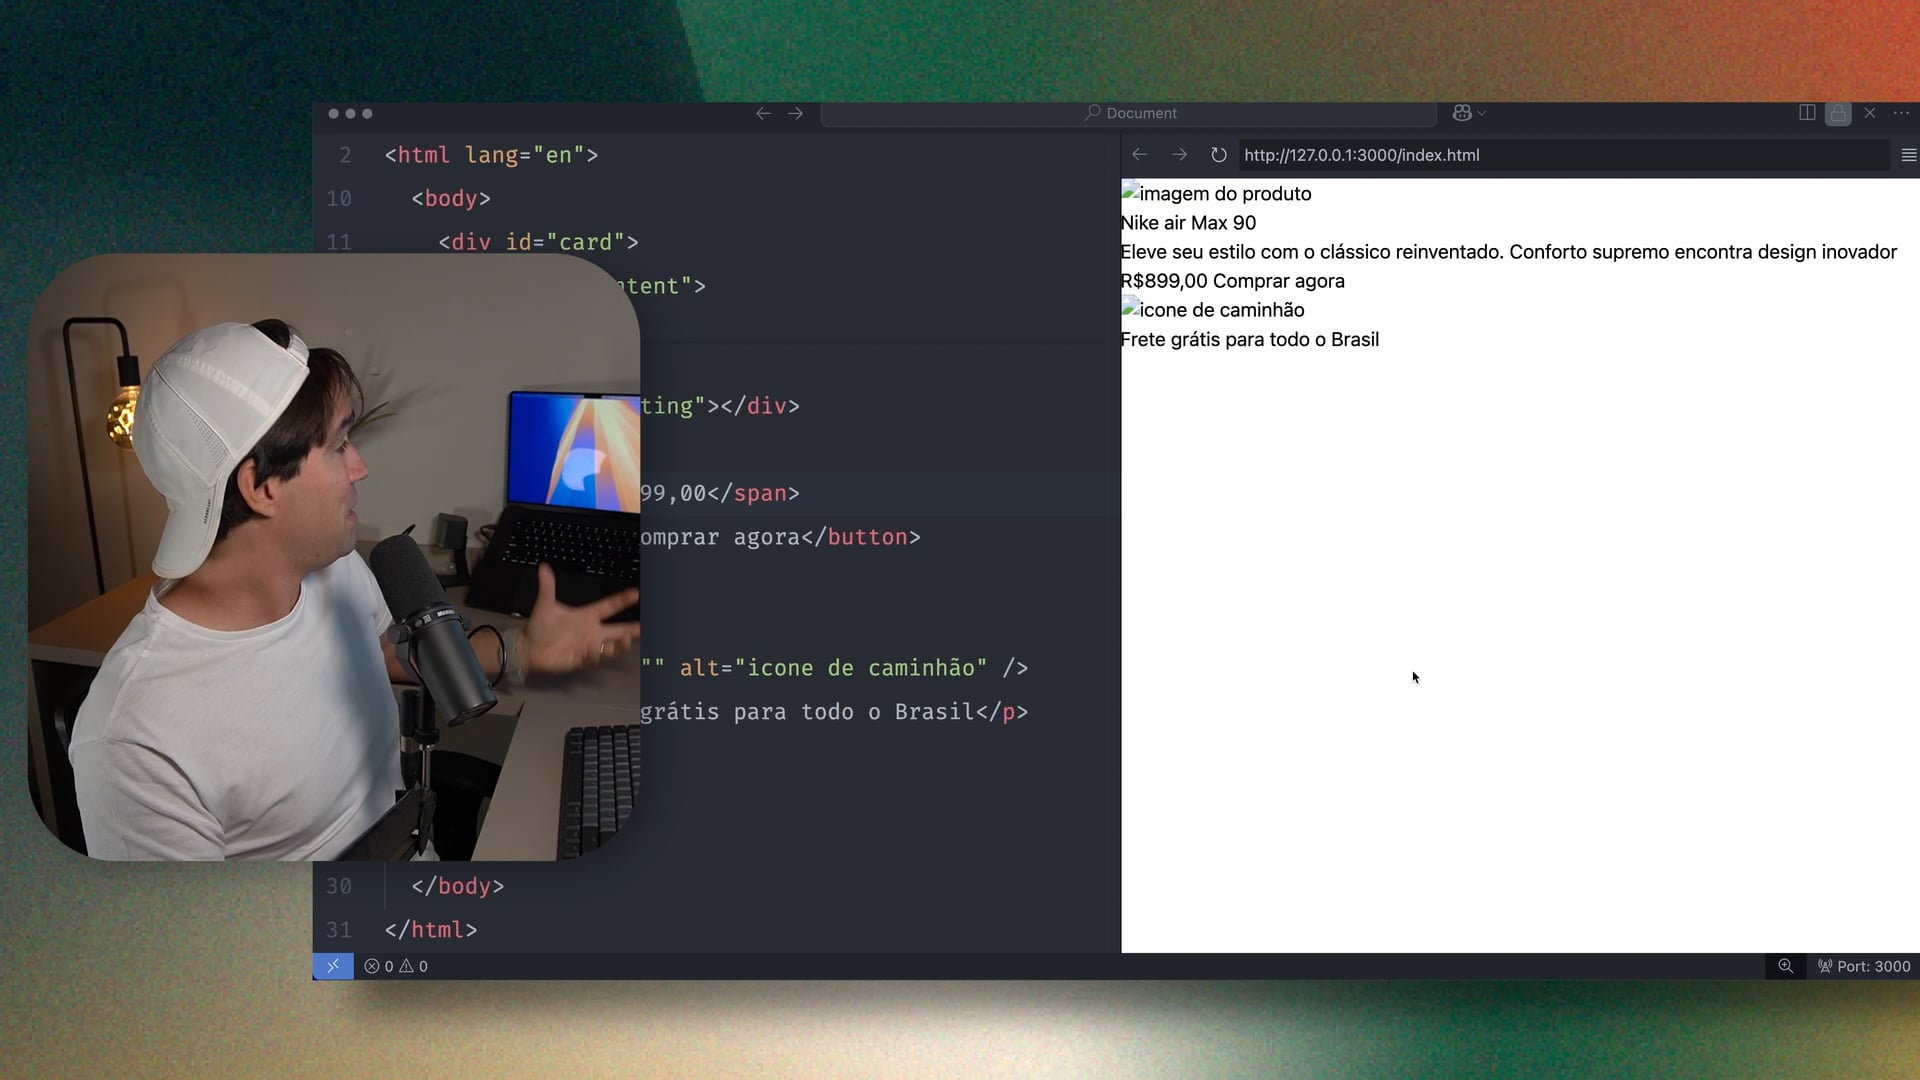The image size is (1920, 1080).
Task: Click the split editor layout icon
Action: coord(1807,113)
